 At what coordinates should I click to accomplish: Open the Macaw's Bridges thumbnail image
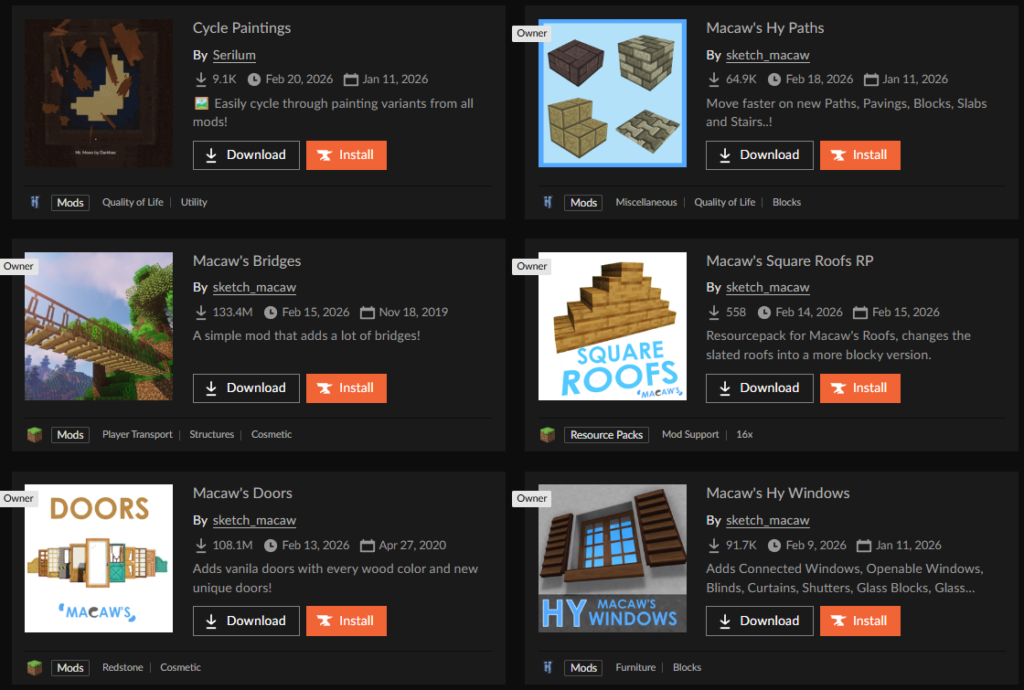click(99, 326)
